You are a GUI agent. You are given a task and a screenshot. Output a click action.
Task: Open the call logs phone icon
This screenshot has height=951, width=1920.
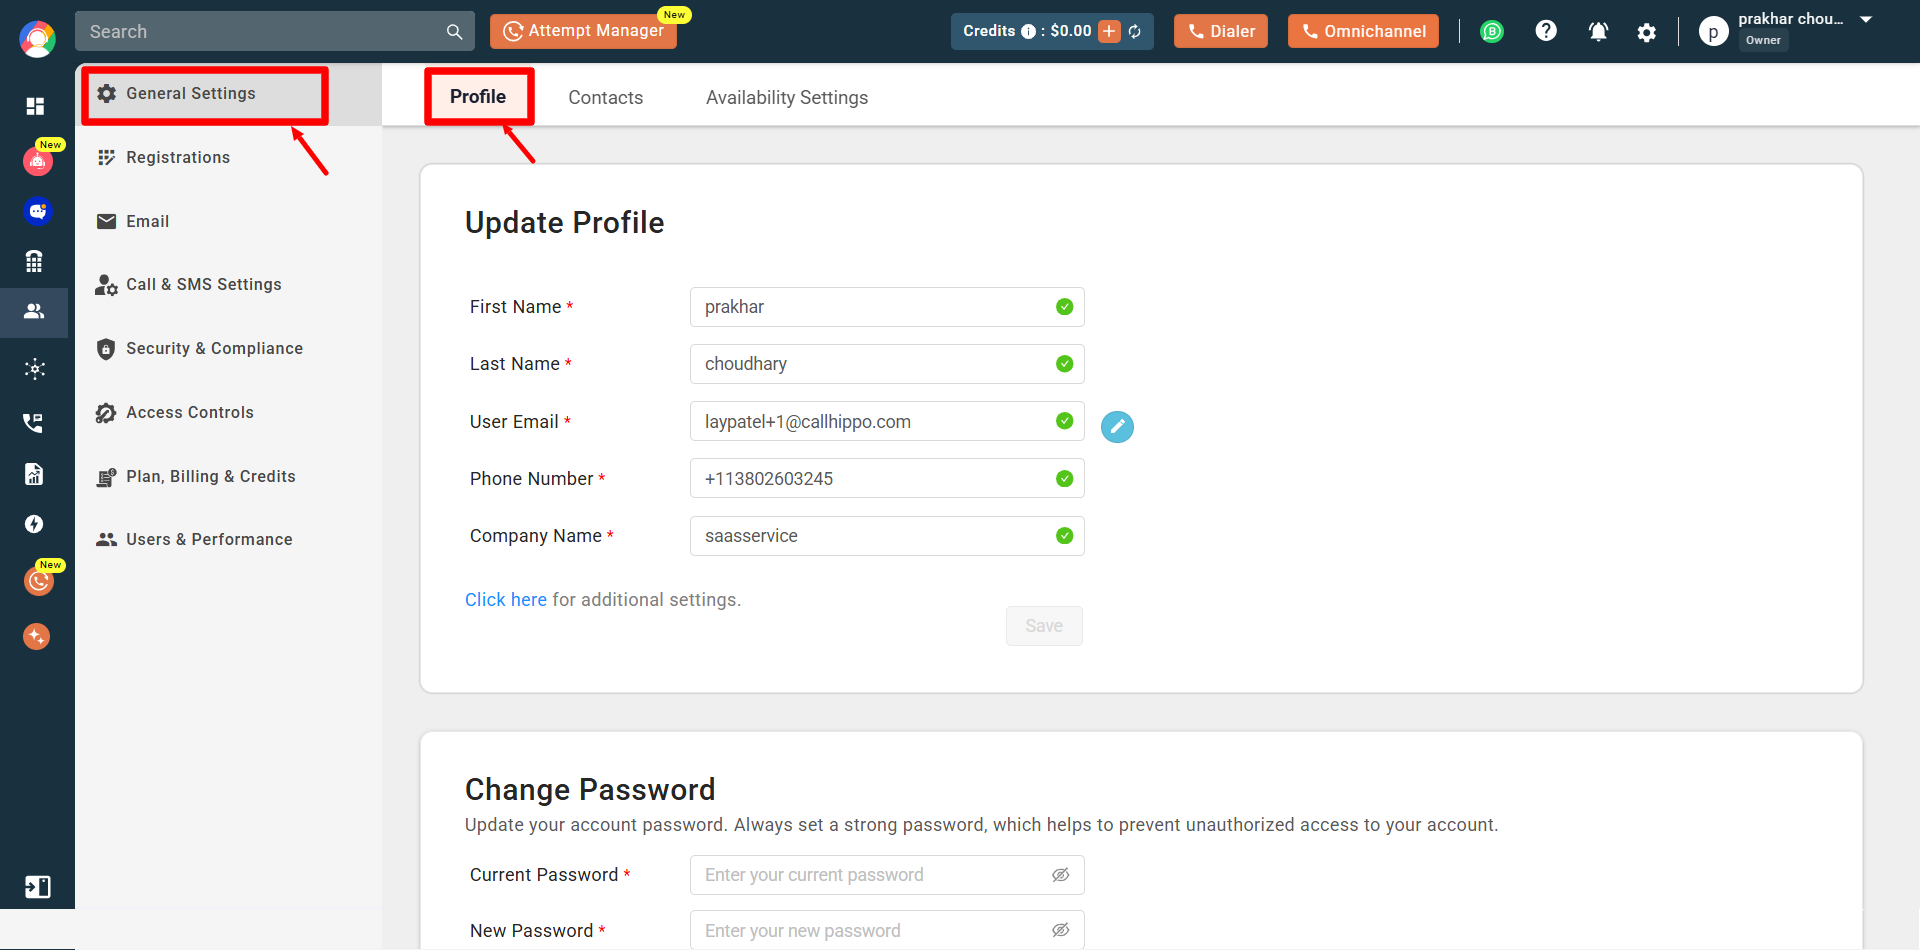click(x=34, y=422)
